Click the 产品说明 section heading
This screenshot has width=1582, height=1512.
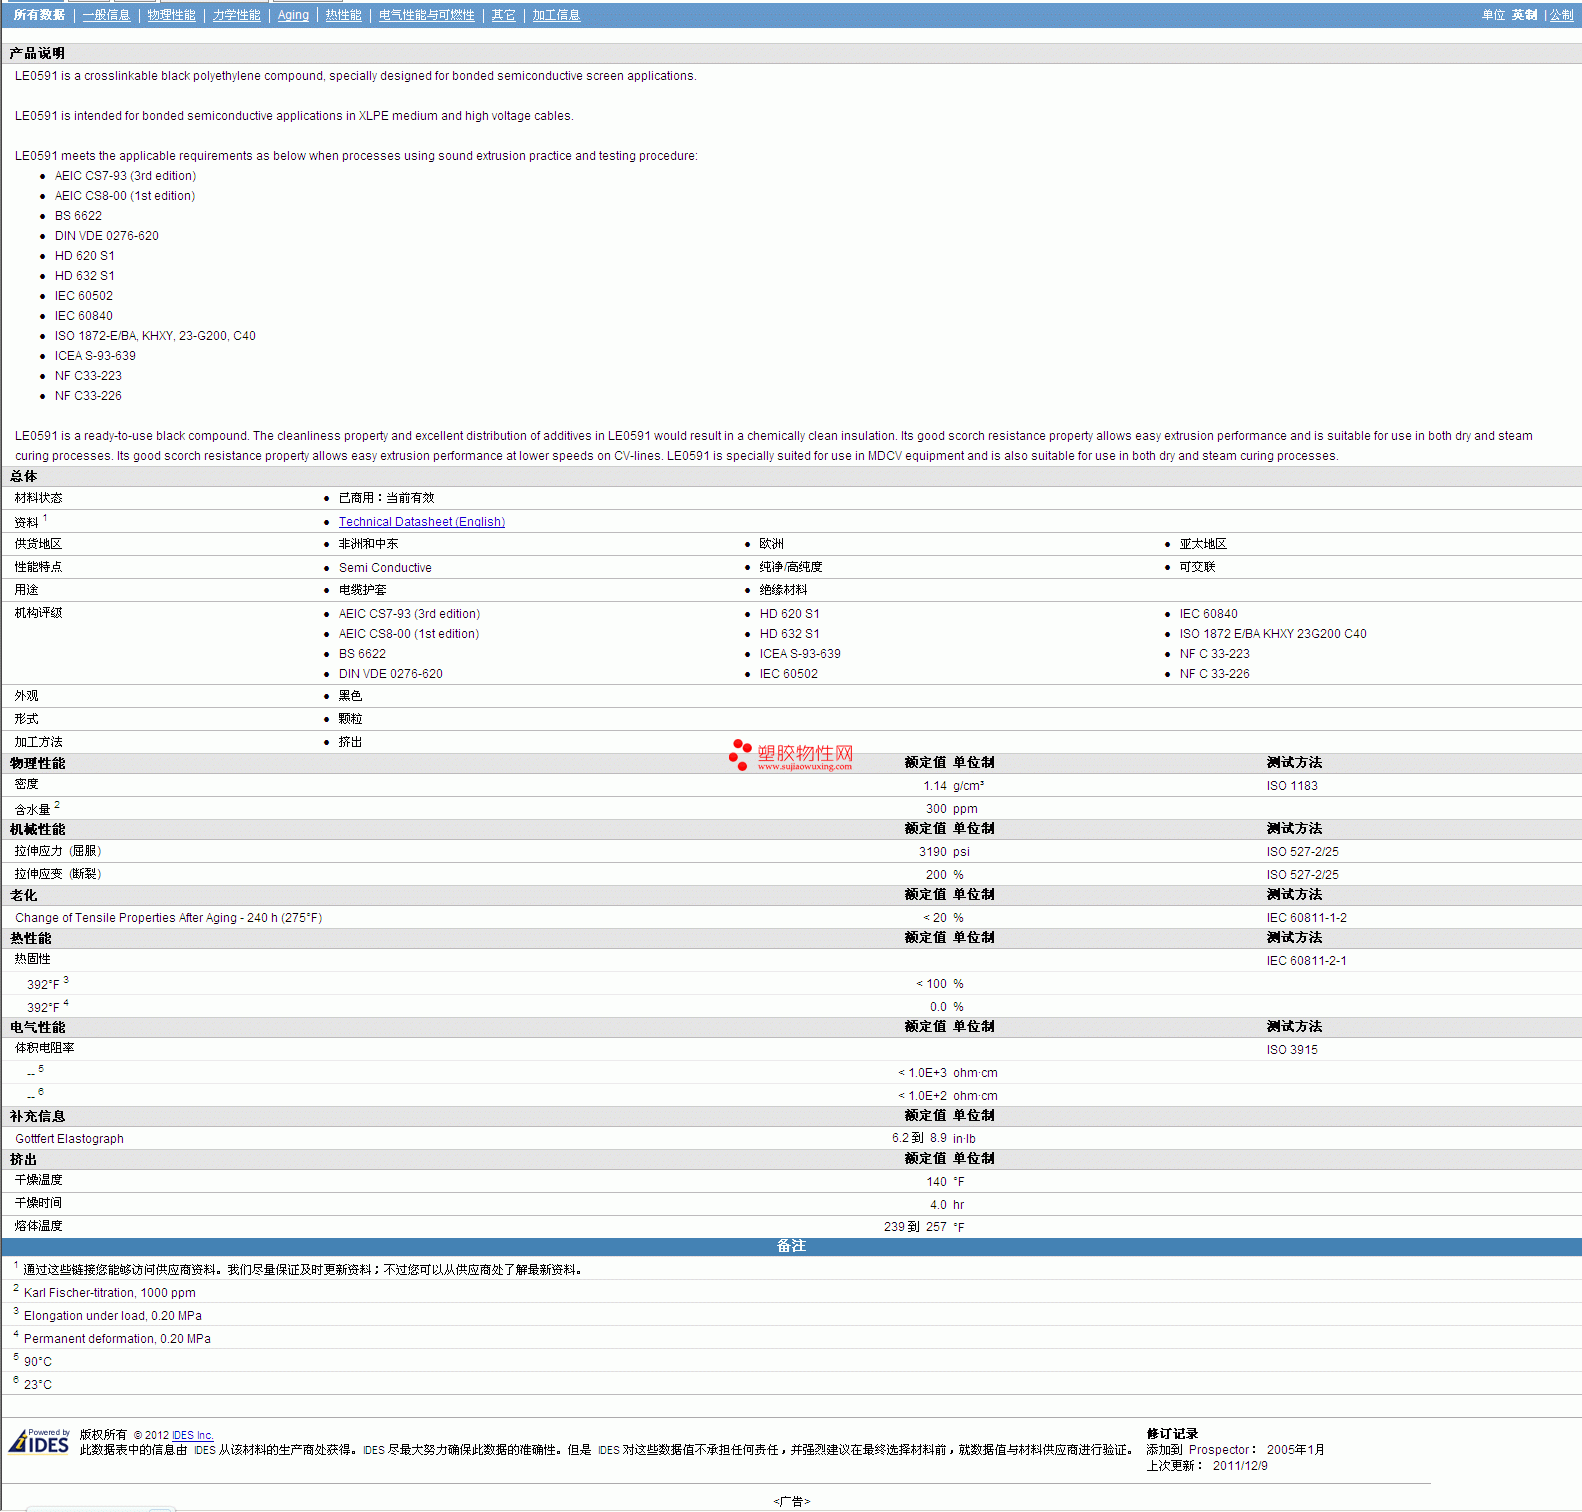point(37,54)
